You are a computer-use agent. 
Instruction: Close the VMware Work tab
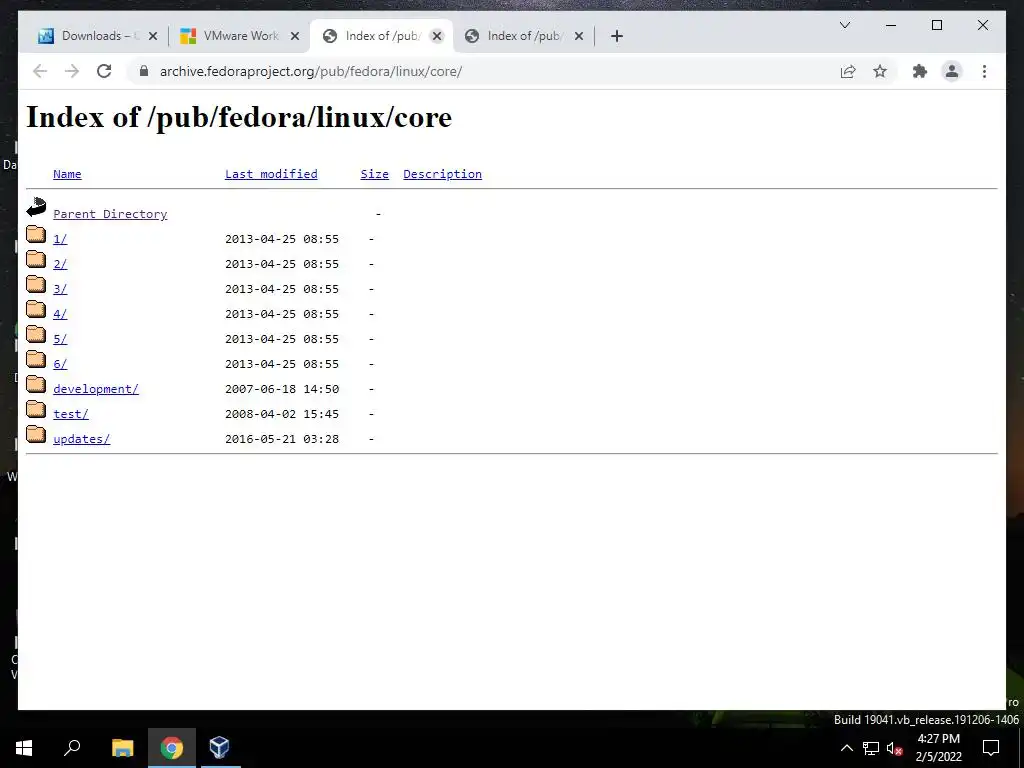click(x=295, y=36)
